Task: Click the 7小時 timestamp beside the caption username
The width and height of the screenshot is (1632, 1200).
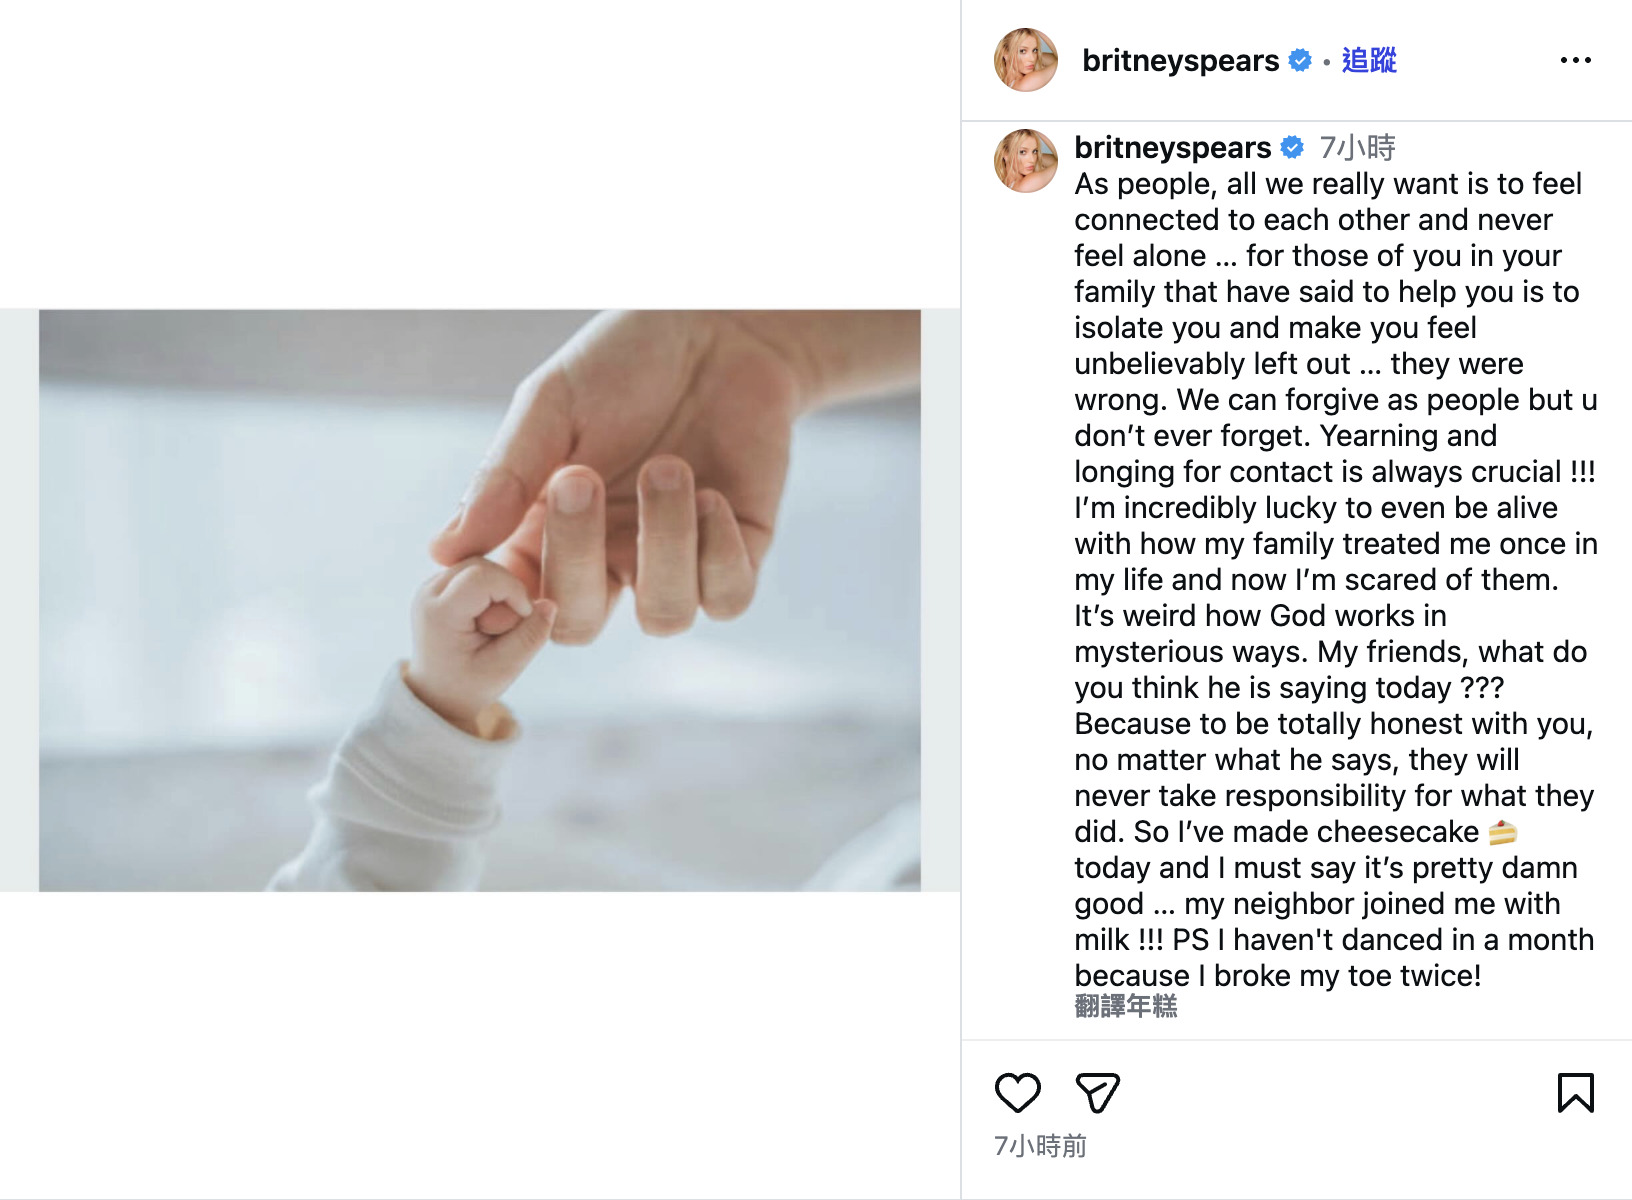Action: tap(1357, 148)
